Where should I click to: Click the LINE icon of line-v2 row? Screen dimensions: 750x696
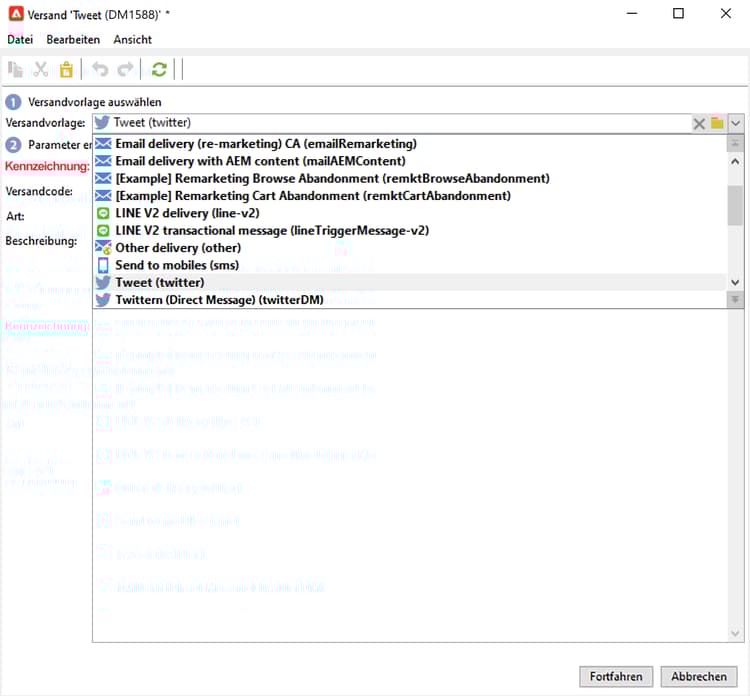103,213
